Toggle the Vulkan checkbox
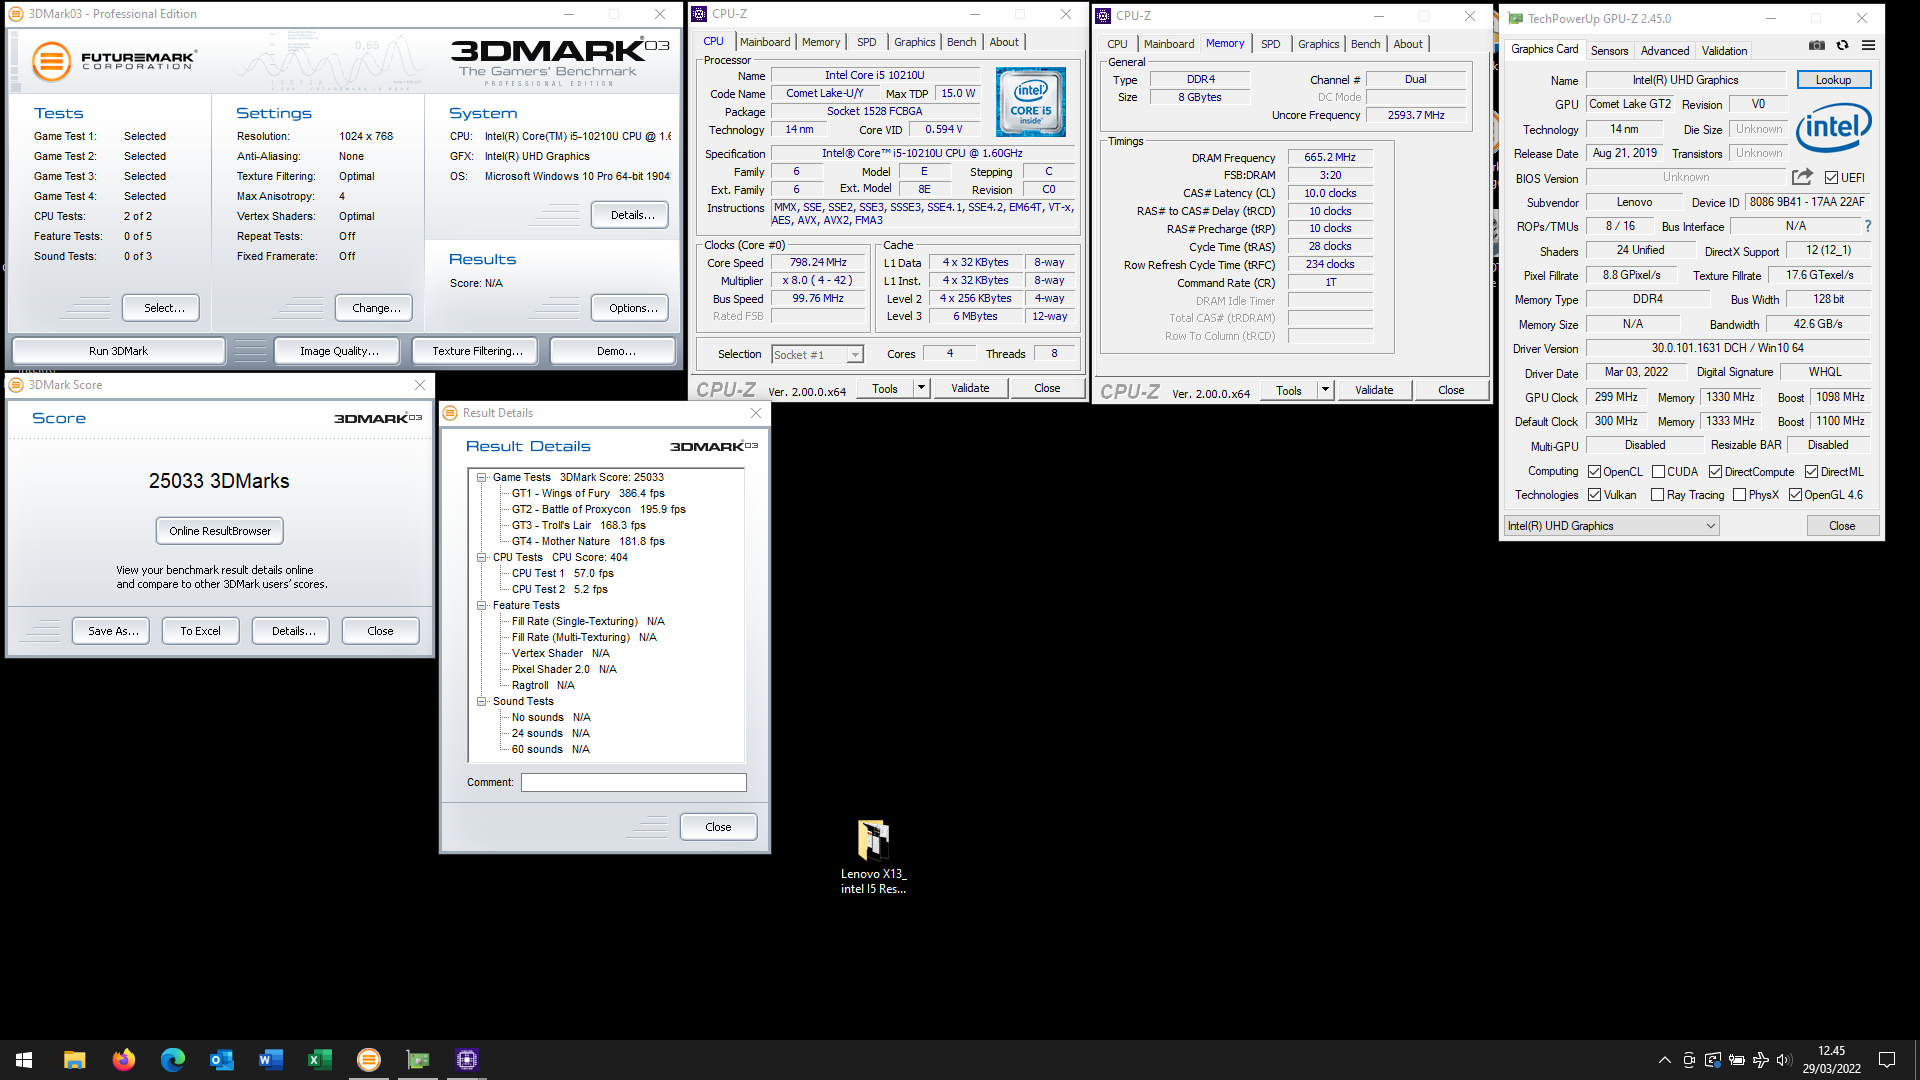Screen dimensions: 1920x1080 point(1594,495)
